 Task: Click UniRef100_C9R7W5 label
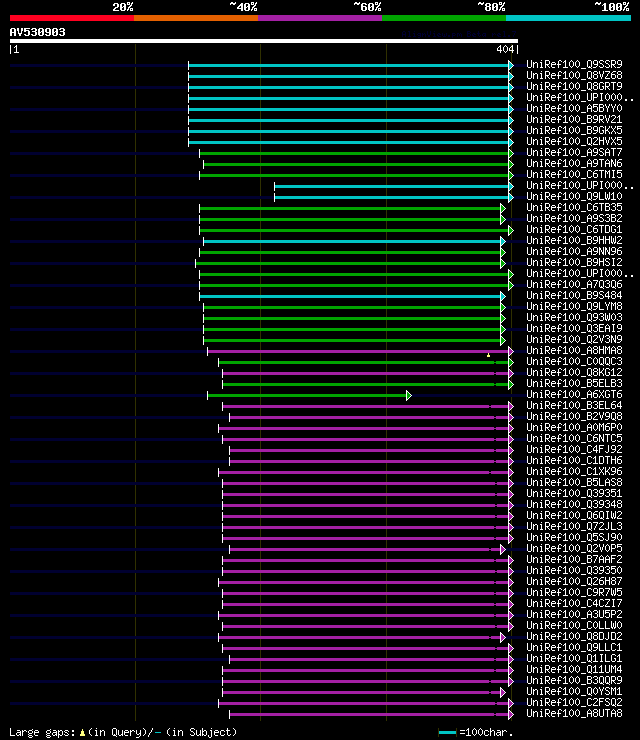[574, 593]
